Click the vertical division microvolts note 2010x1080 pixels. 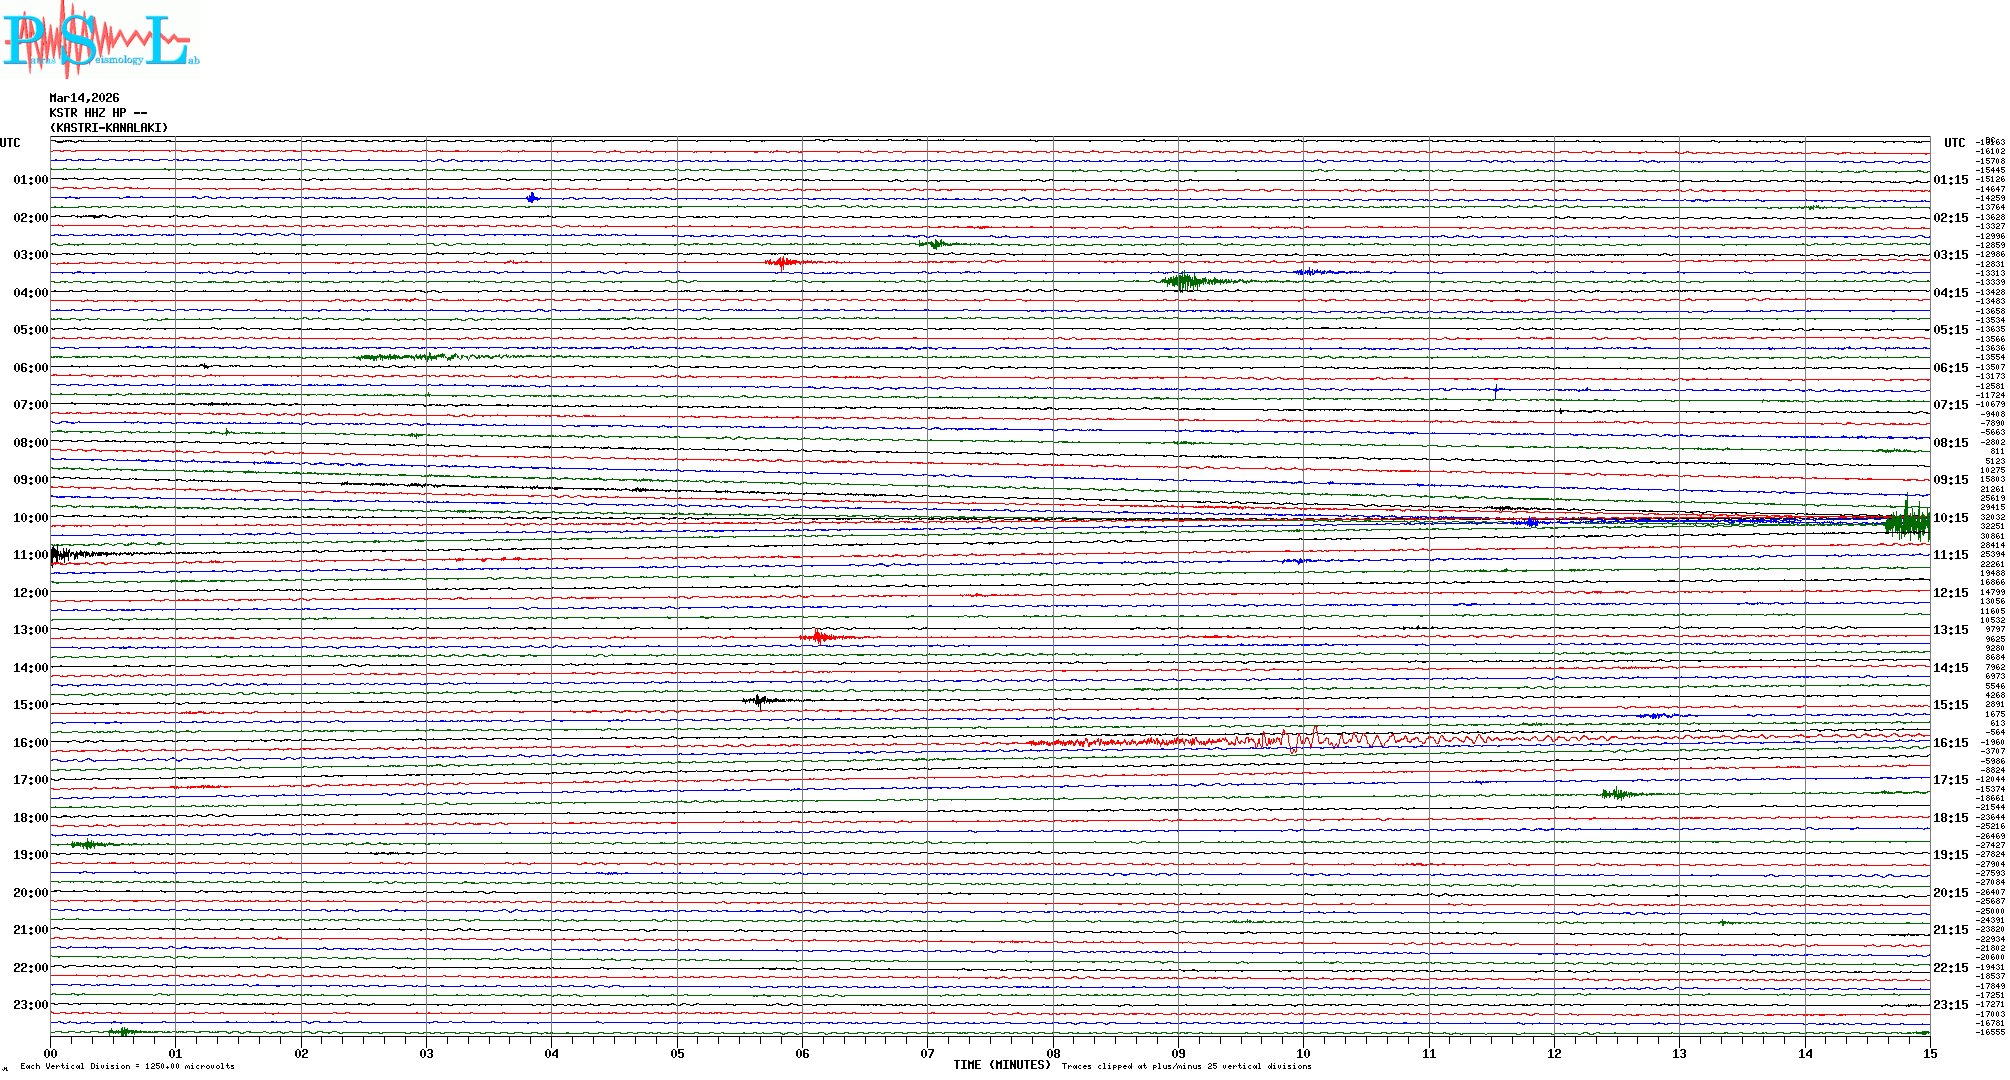[127, 1066]
